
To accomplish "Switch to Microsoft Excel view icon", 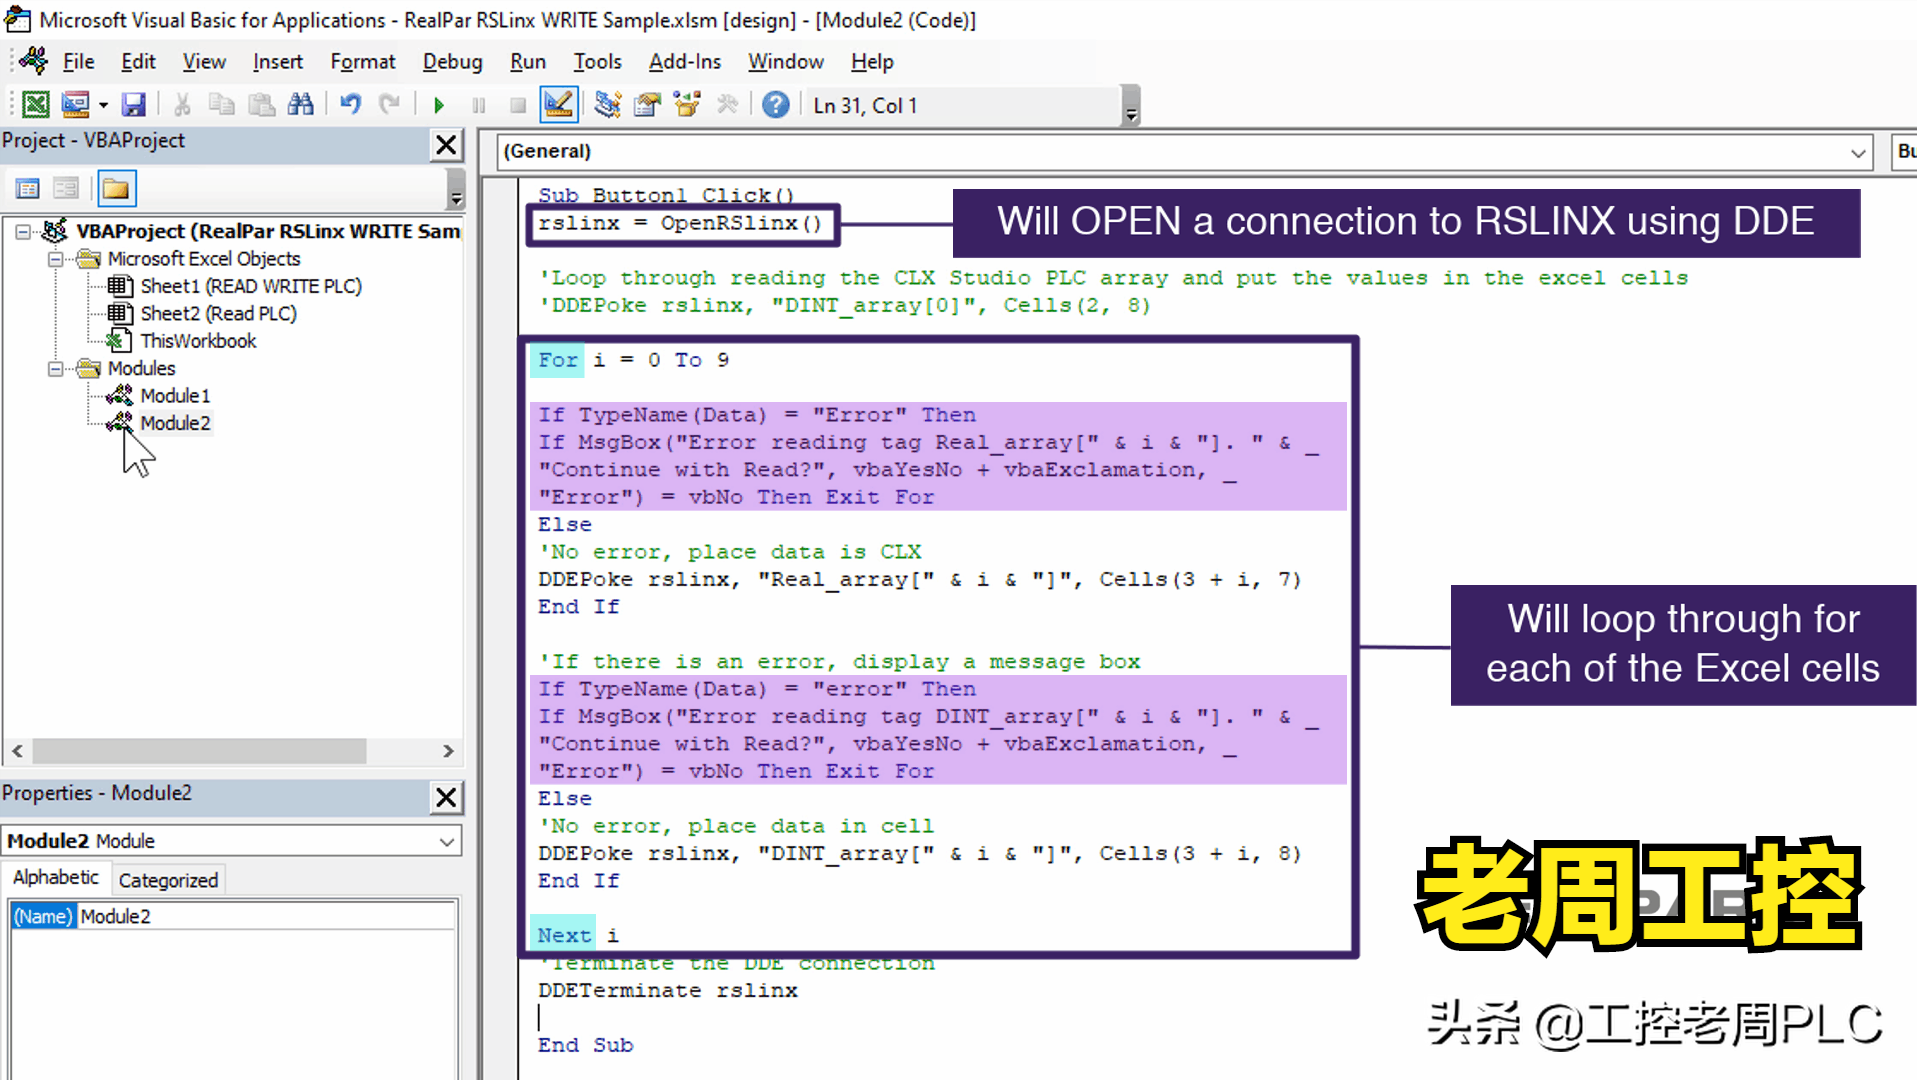I will (x=36, y=105).
